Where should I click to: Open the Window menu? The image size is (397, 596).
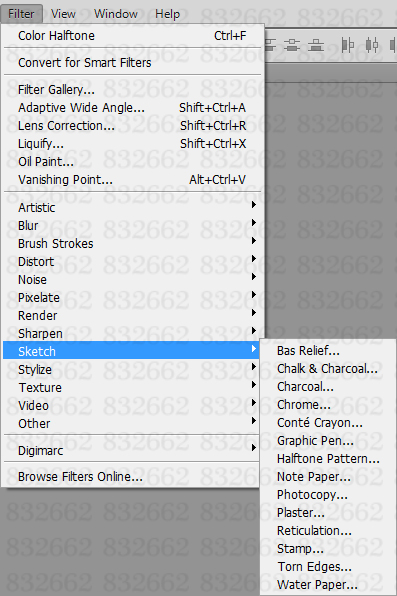point(116,14)
